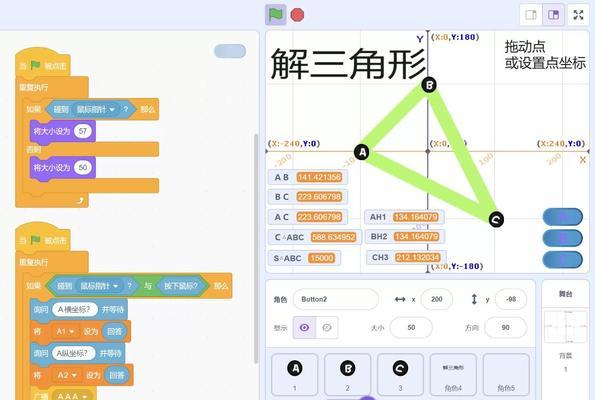Click point C of the triangle

(x=496, y=219)
